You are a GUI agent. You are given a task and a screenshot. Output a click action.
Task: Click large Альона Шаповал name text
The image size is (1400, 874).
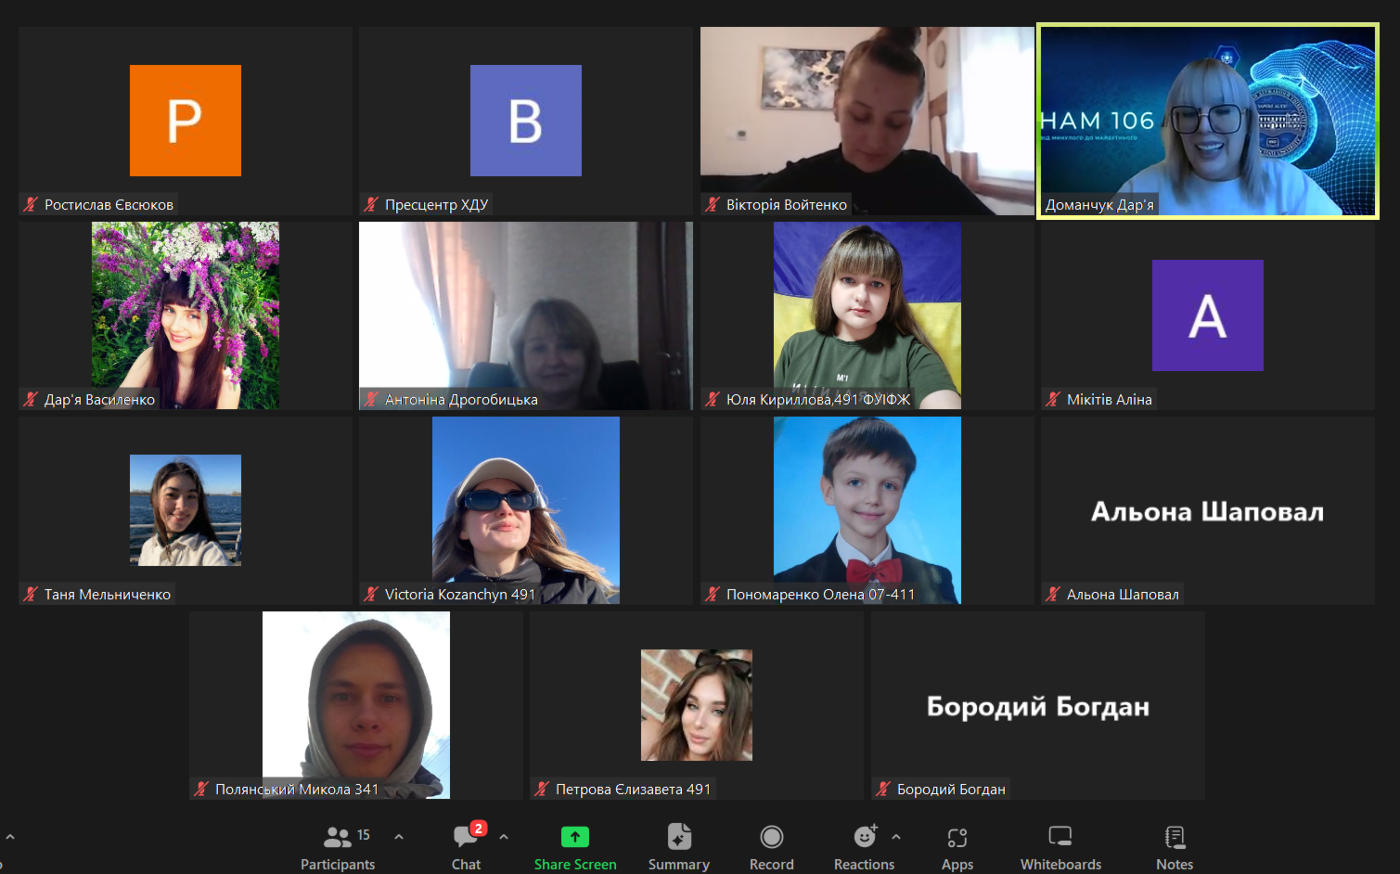click(1208, 512)
